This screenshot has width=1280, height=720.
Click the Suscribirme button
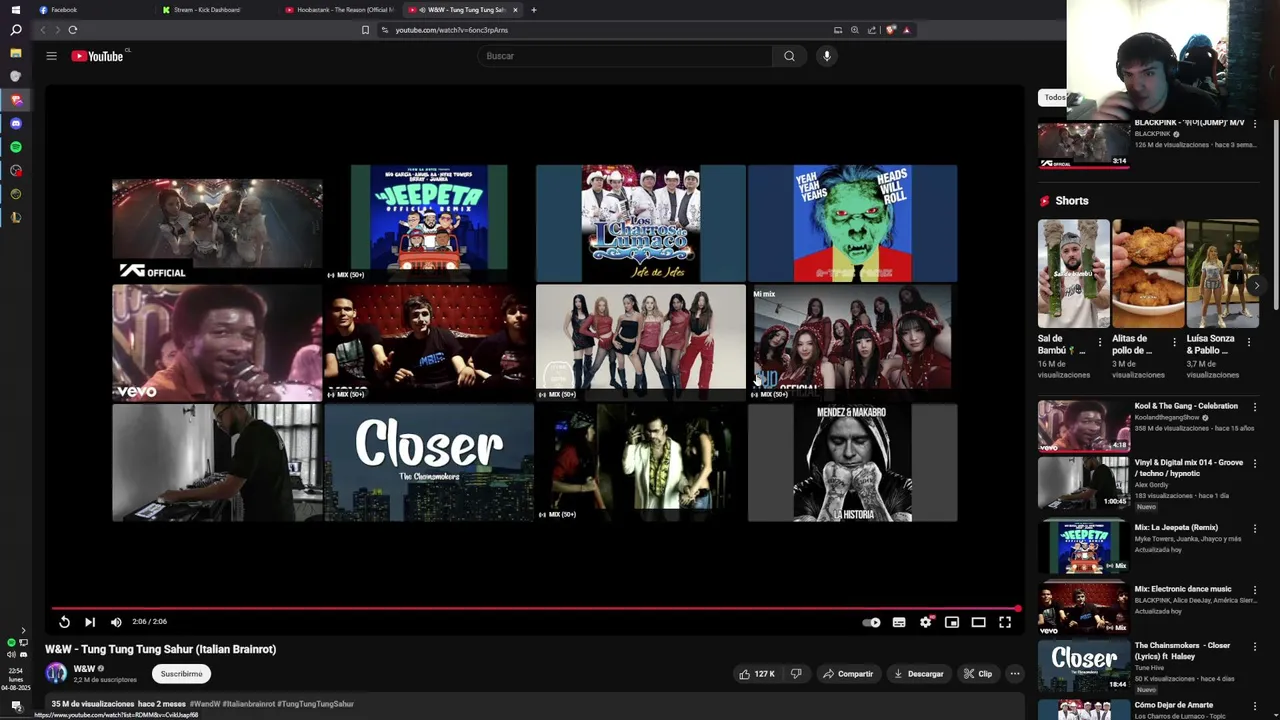(x=181, y=674)
